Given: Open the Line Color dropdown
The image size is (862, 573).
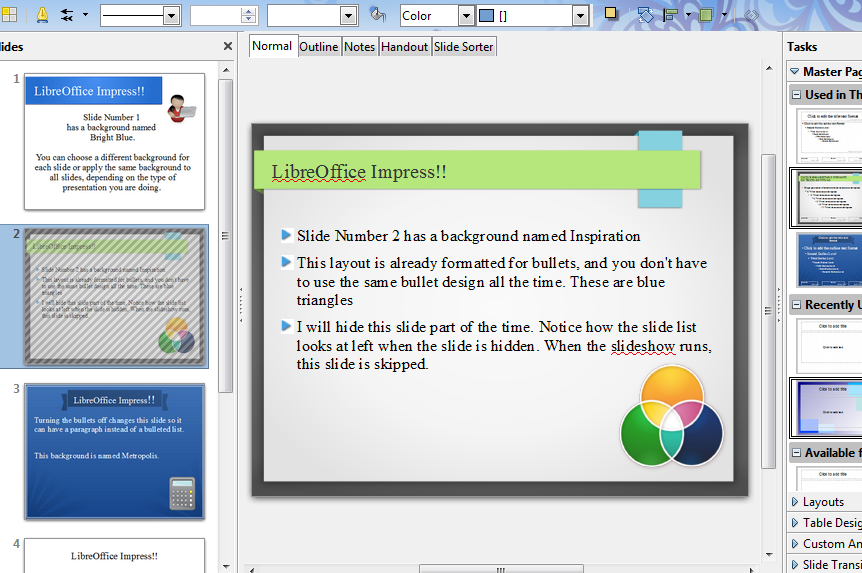Looking at the screenshot, I should [349, 16].
